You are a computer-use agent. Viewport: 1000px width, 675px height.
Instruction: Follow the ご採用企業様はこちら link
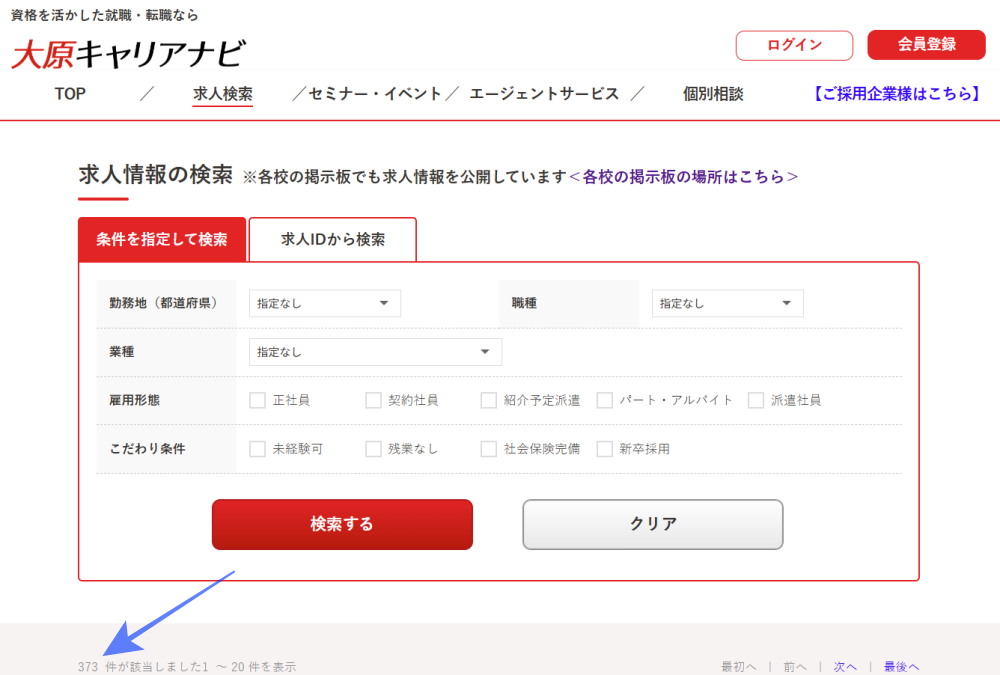coord(895,94)
